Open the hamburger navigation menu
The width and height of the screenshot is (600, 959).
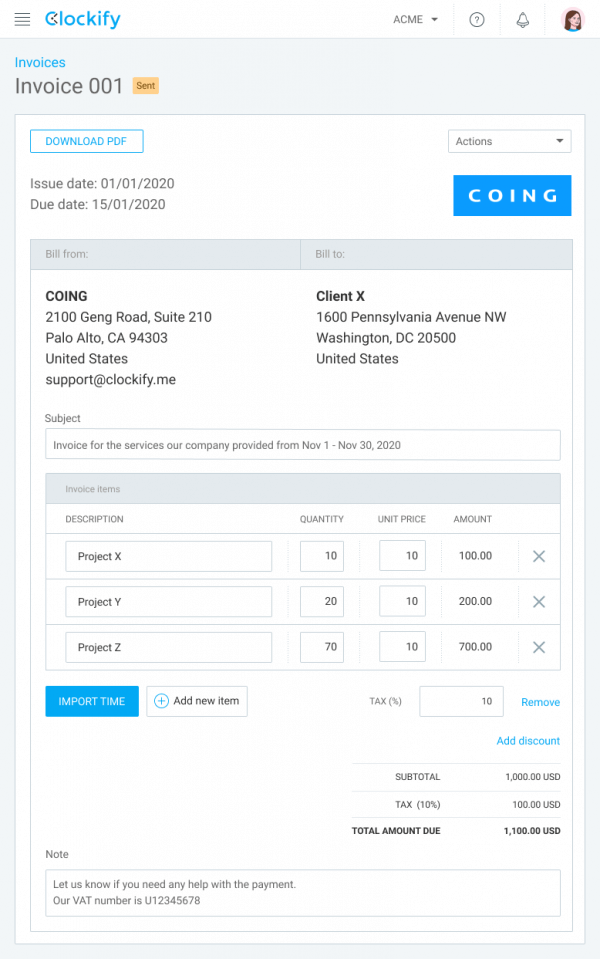[x=22, y=19]
